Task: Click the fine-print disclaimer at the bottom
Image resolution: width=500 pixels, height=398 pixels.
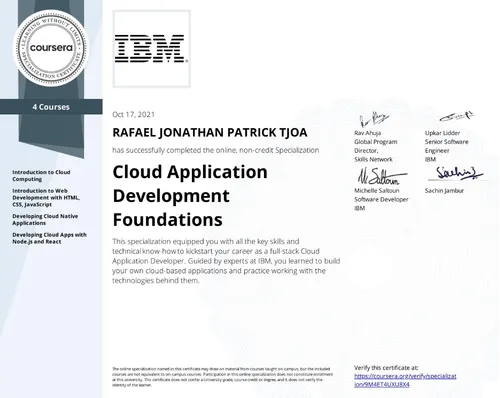Action: click(222, 377)
